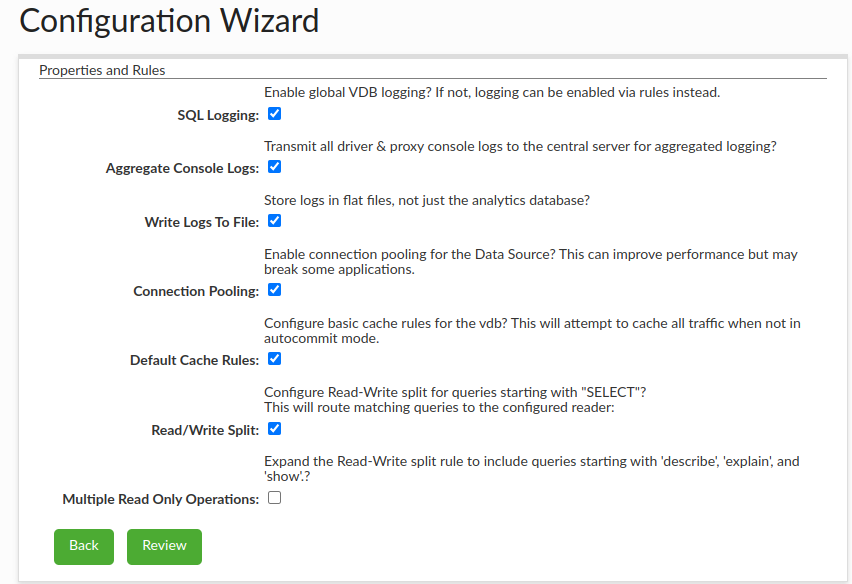Click the 'Read/Write Split:' label text
This screenshot has width=852, height=584.
[204, 431]
